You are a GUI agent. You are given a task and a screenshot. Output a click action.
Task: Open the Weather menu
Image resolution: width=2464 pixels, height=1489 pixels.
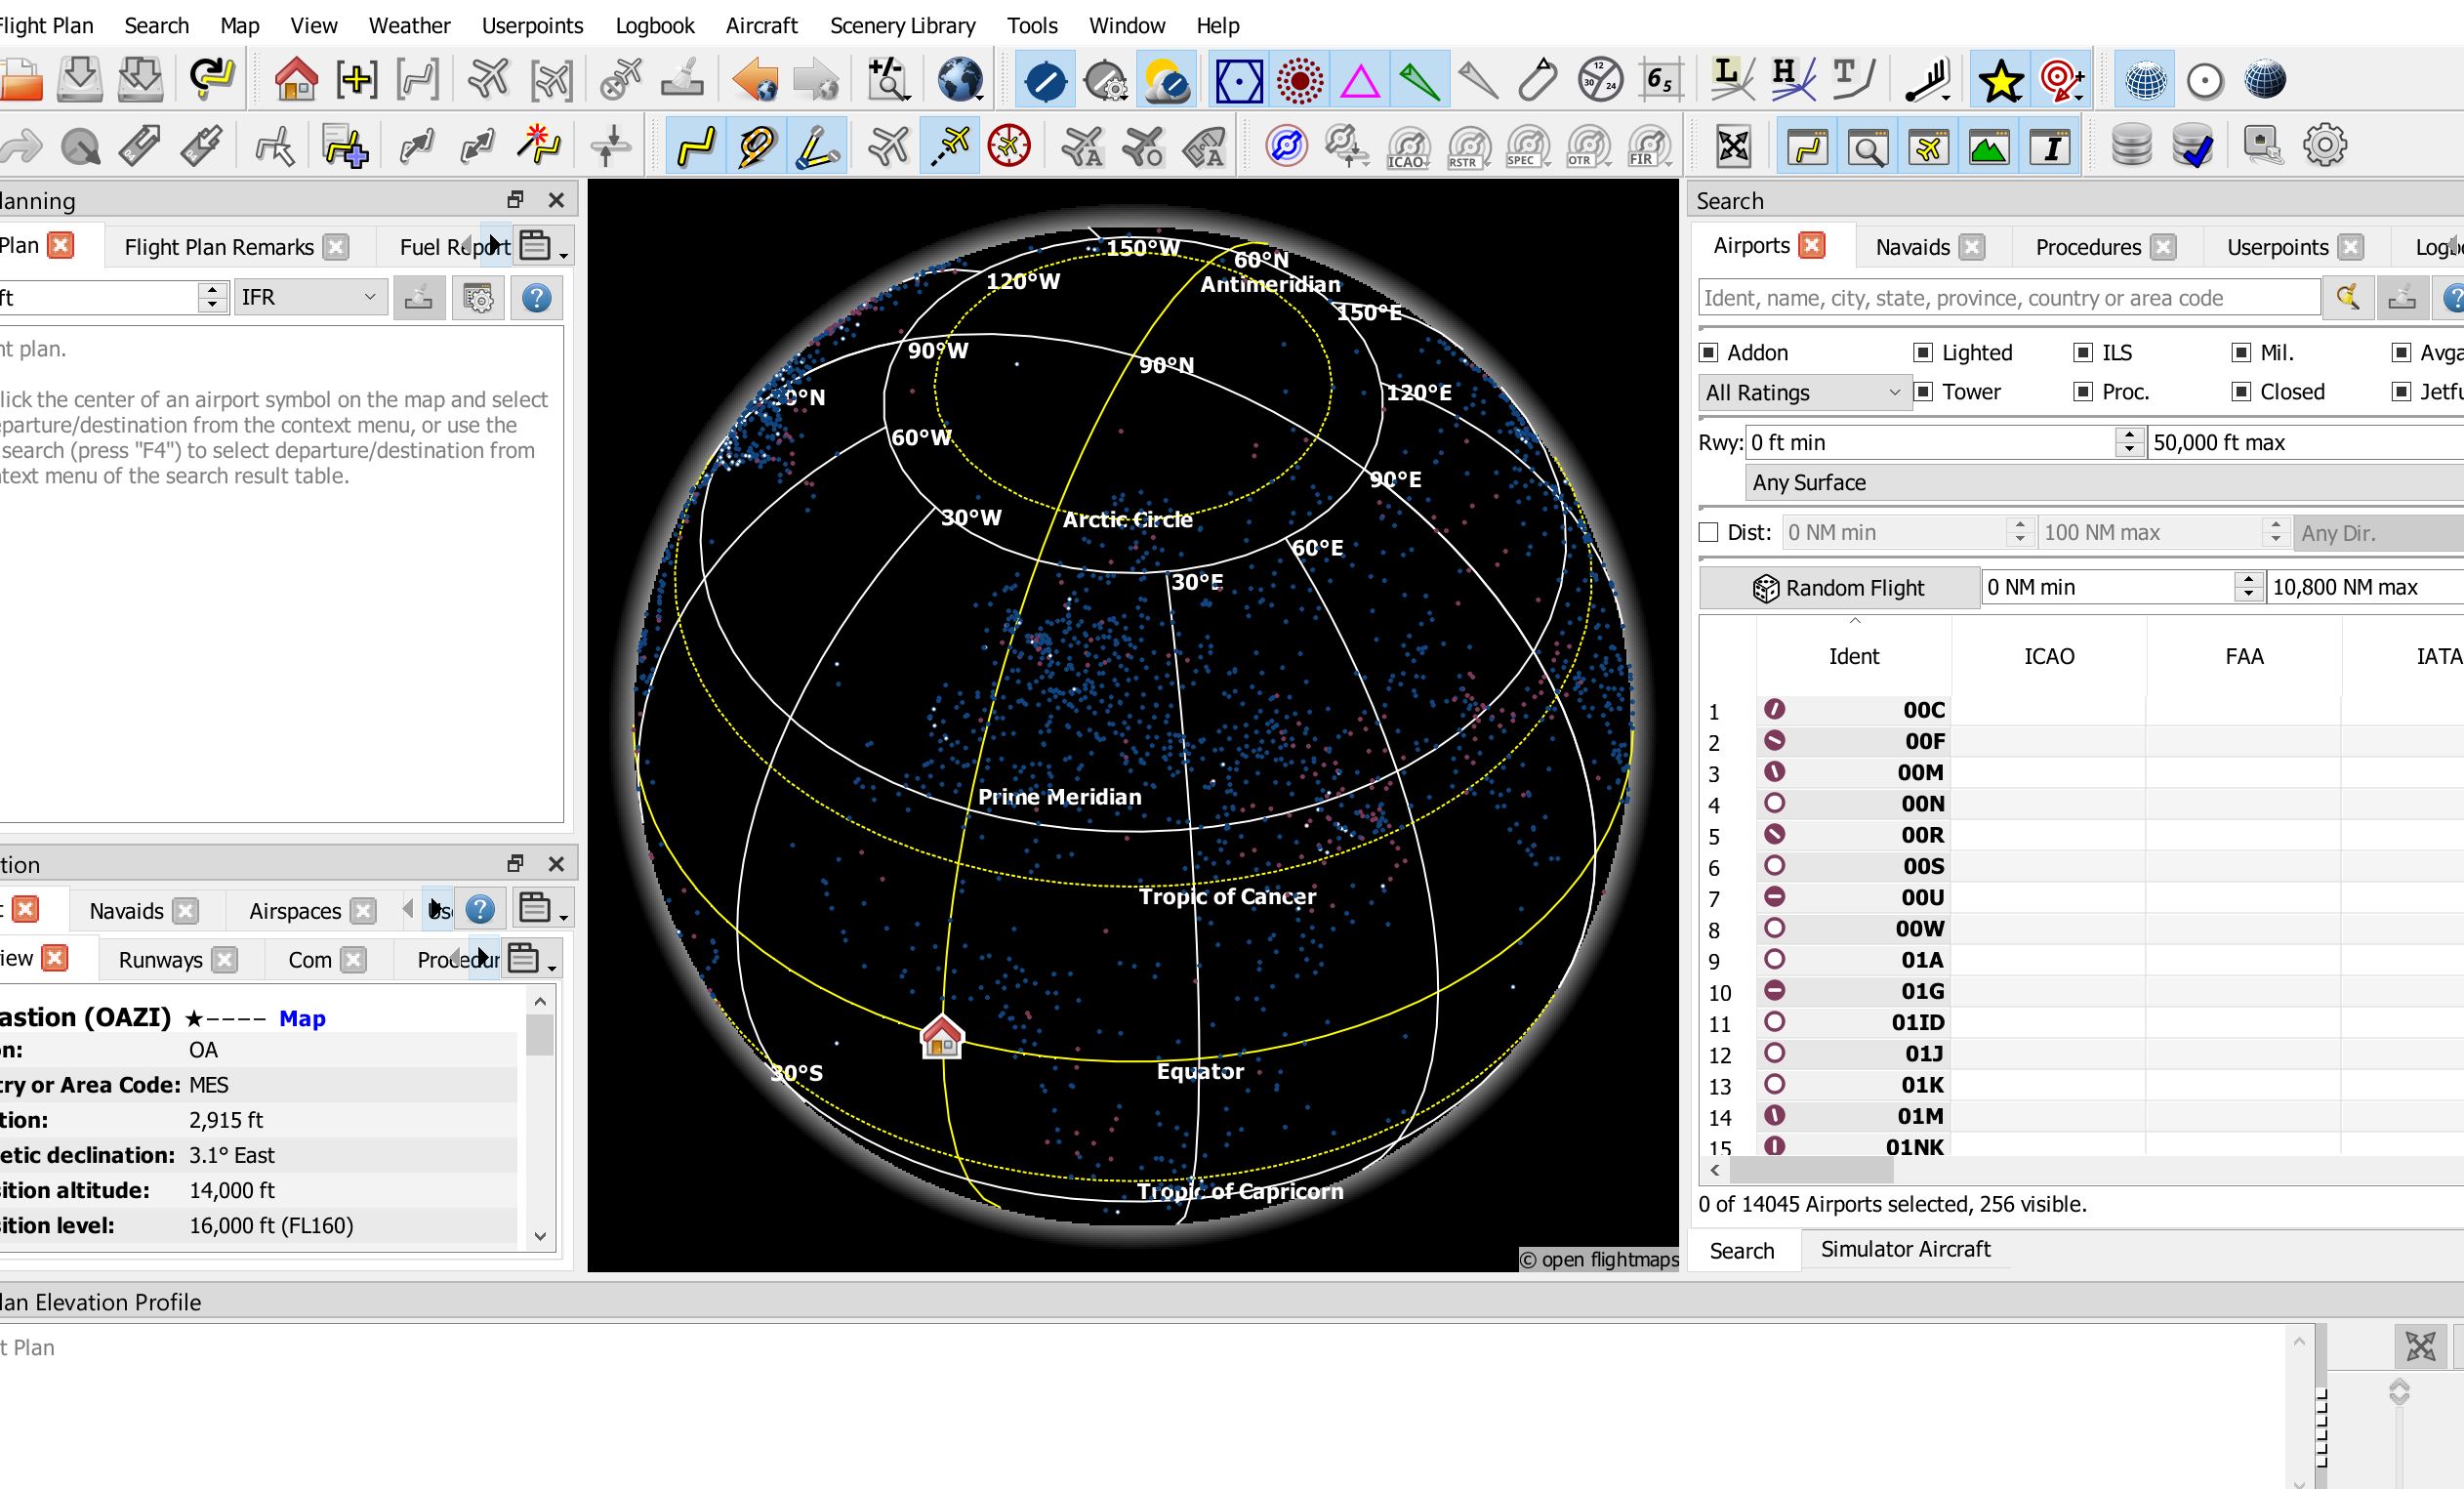pyautogui.click(x=409, y=25)
